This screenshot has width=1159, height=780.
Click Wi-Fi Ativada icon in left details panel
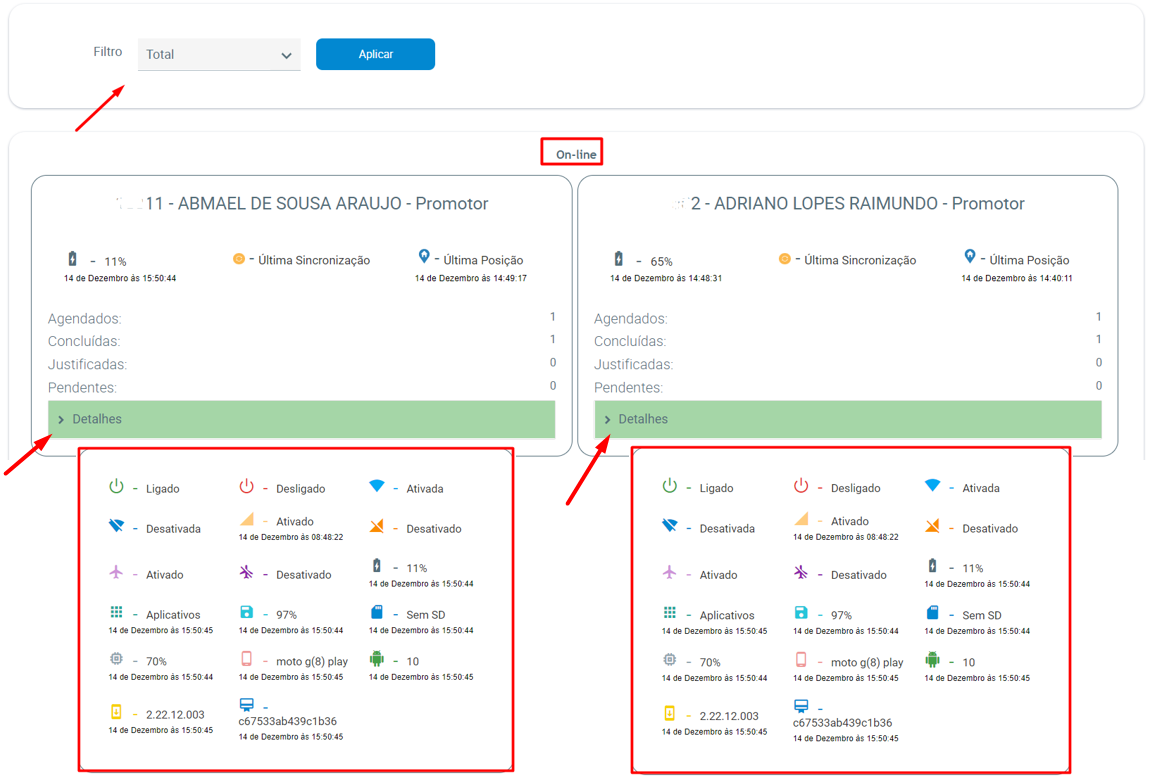click(x=377, y=486)
